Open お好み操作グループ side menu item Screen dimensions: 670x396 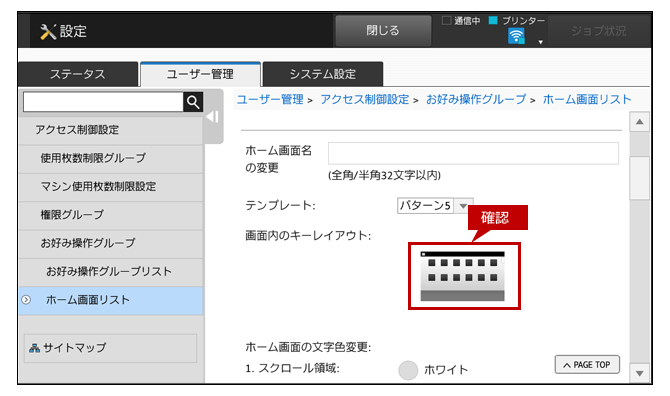[111, 243]
